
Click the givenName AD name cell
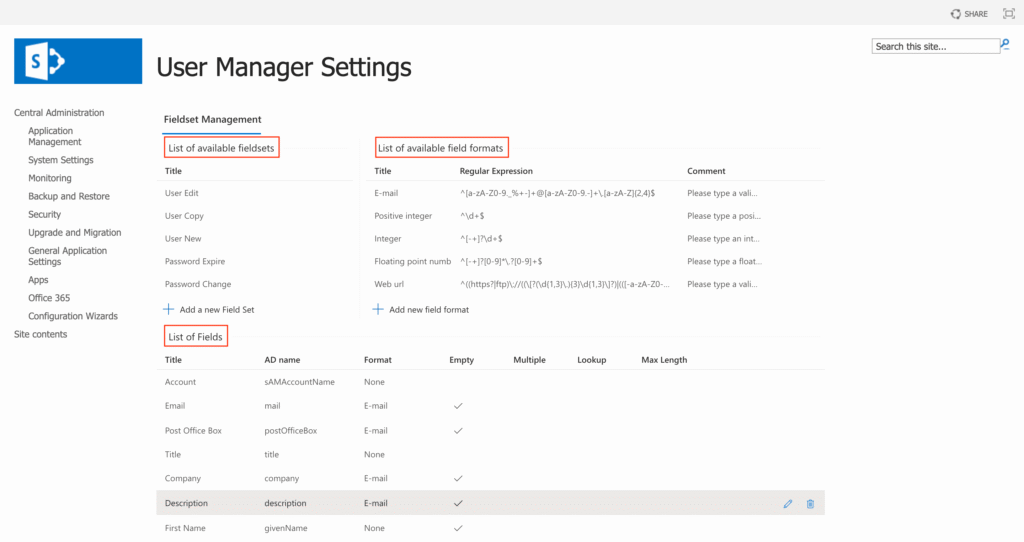[x=286, y=528]
